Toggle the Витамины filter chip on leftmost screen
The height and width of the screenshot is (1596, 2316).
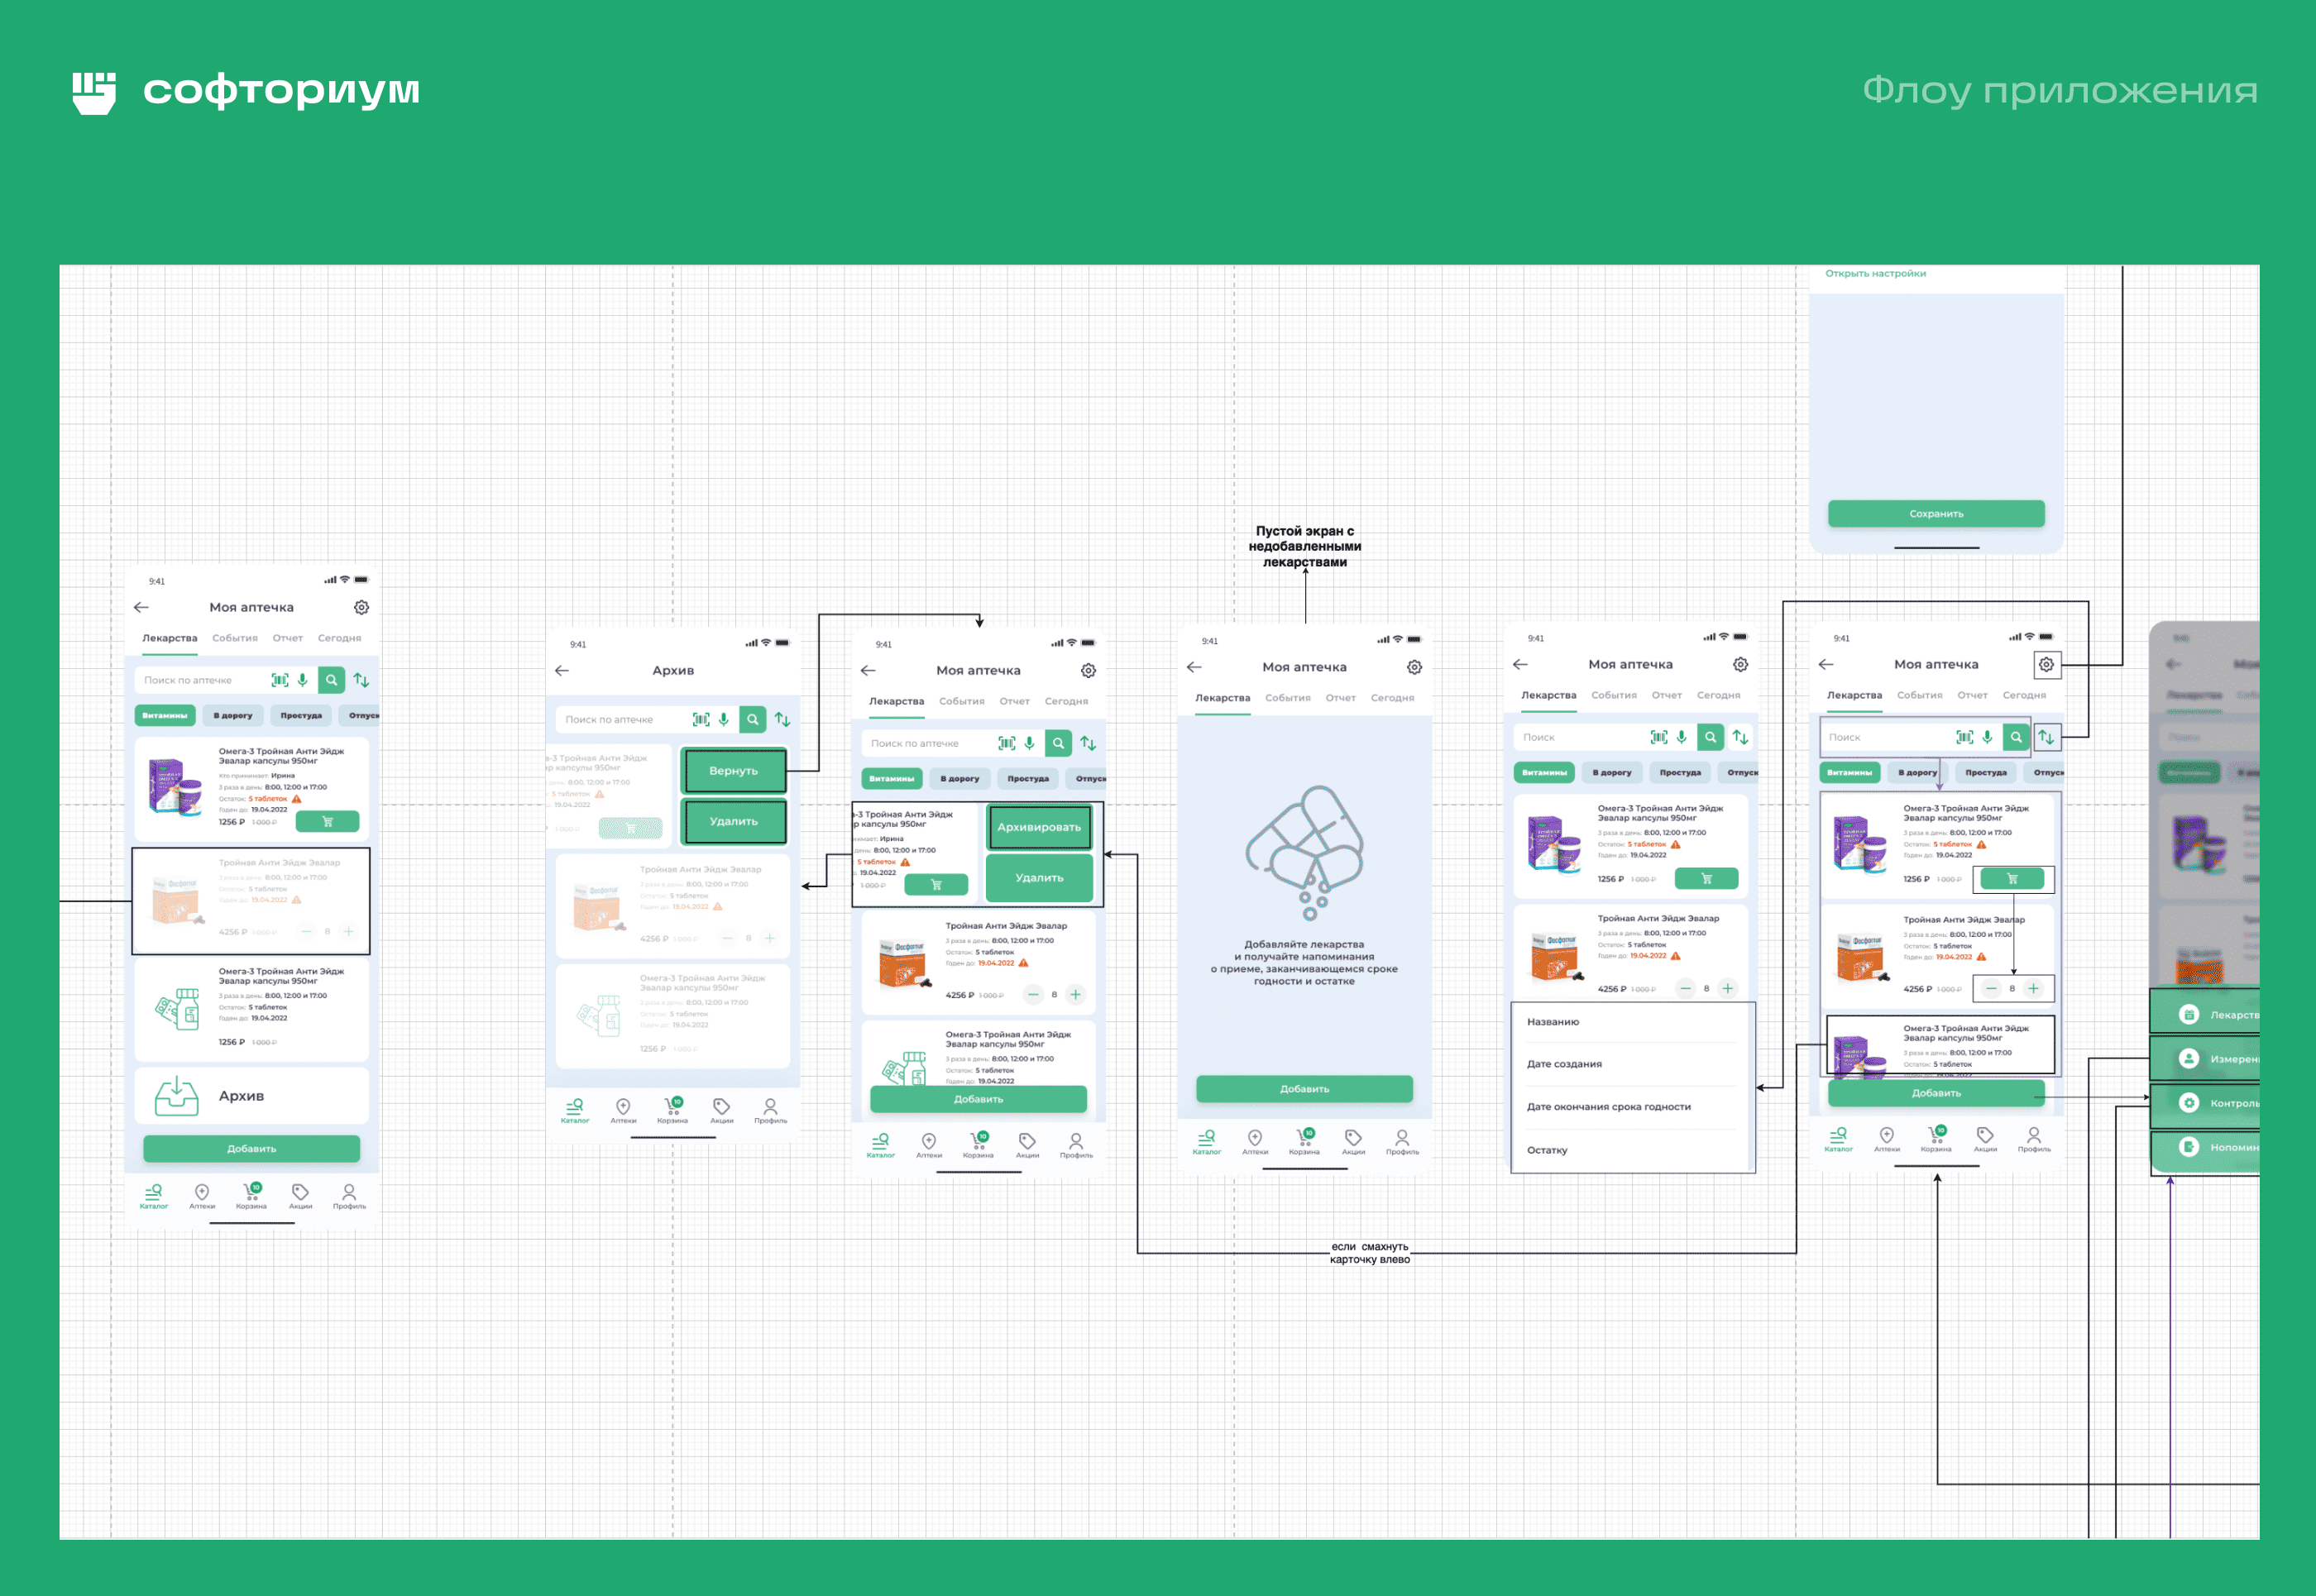164,715
